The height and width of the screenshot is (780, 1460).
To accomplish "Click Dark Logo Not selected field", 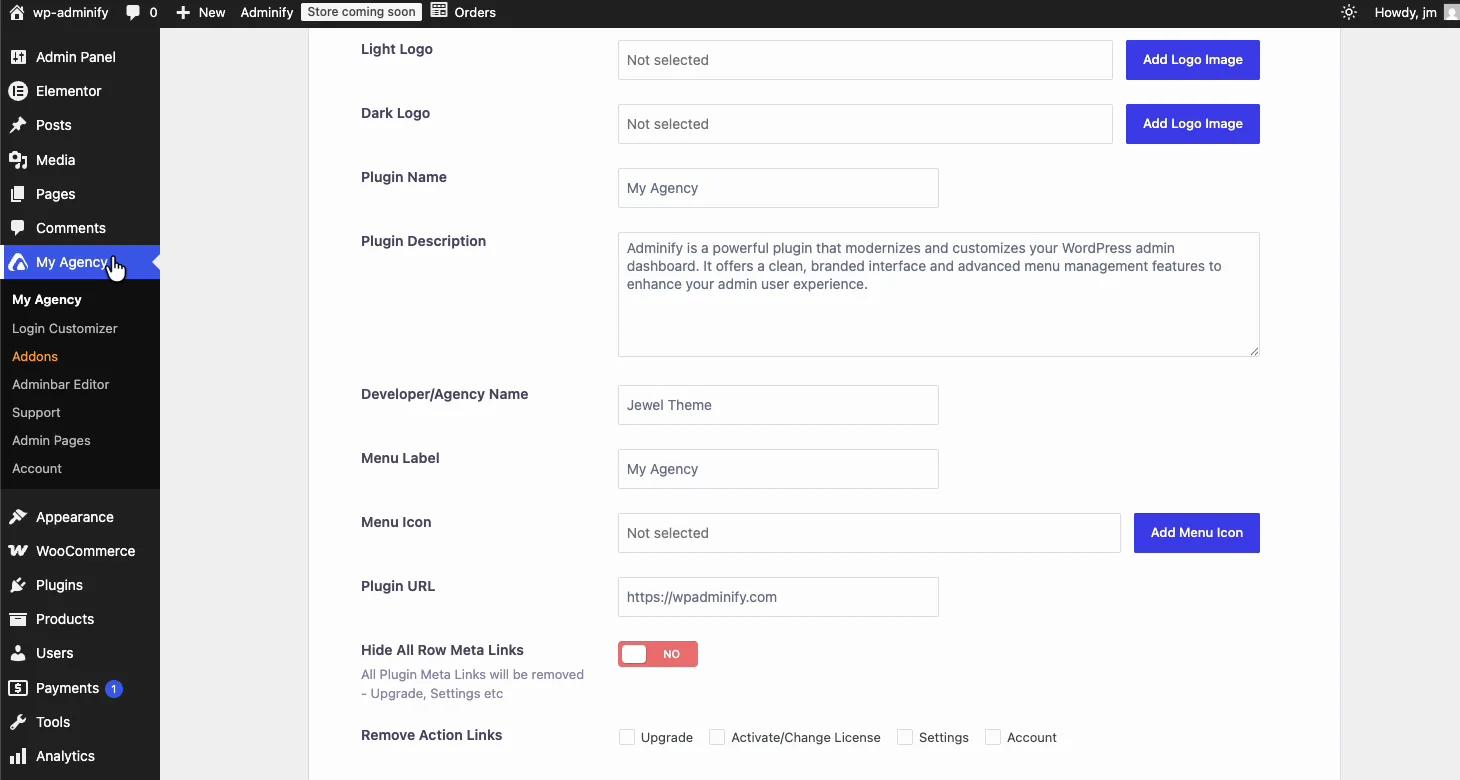I will pyautogui.click(x=865, y=124).
